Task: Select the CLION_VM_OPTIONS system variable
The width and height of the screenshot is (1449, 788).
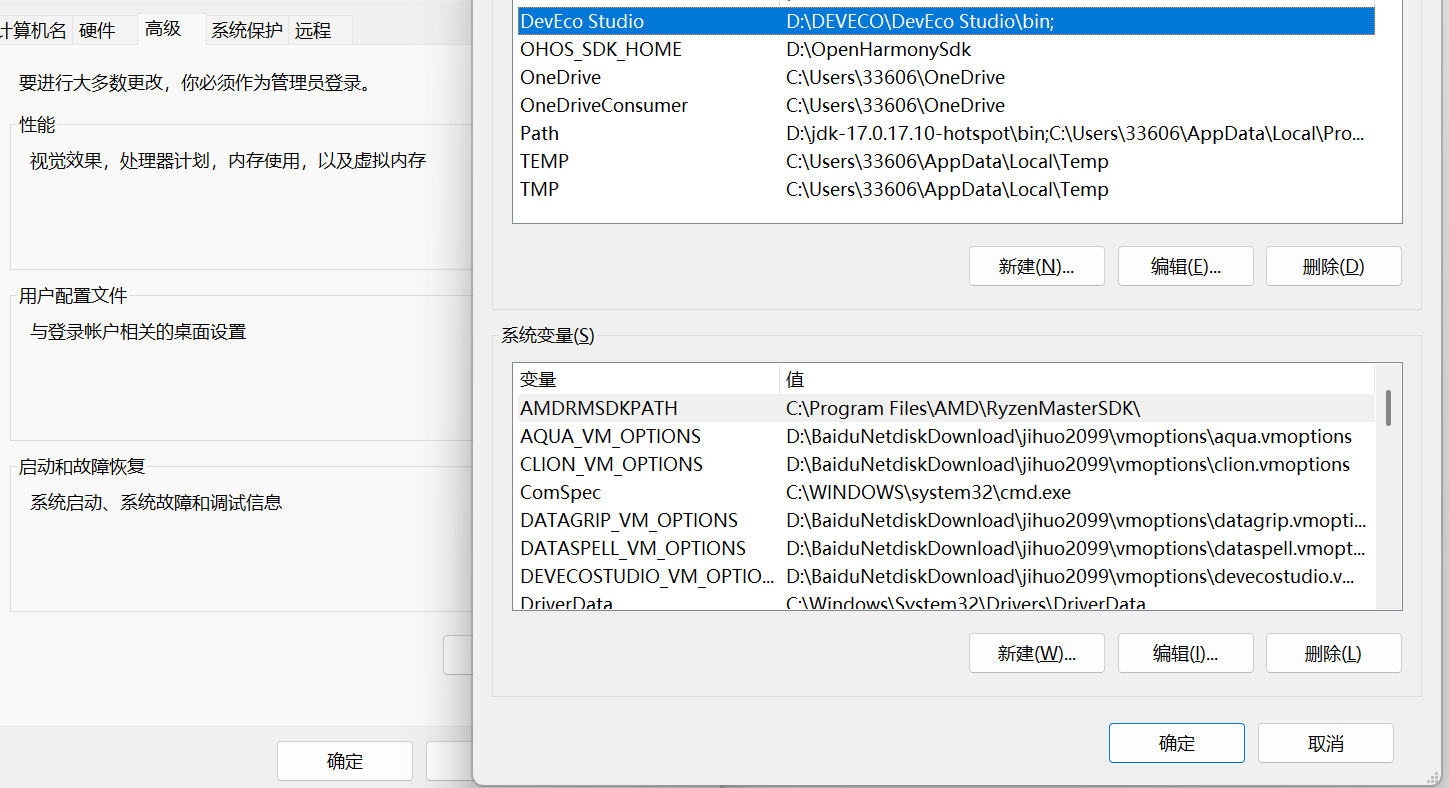Action: [x=944, y=464]
